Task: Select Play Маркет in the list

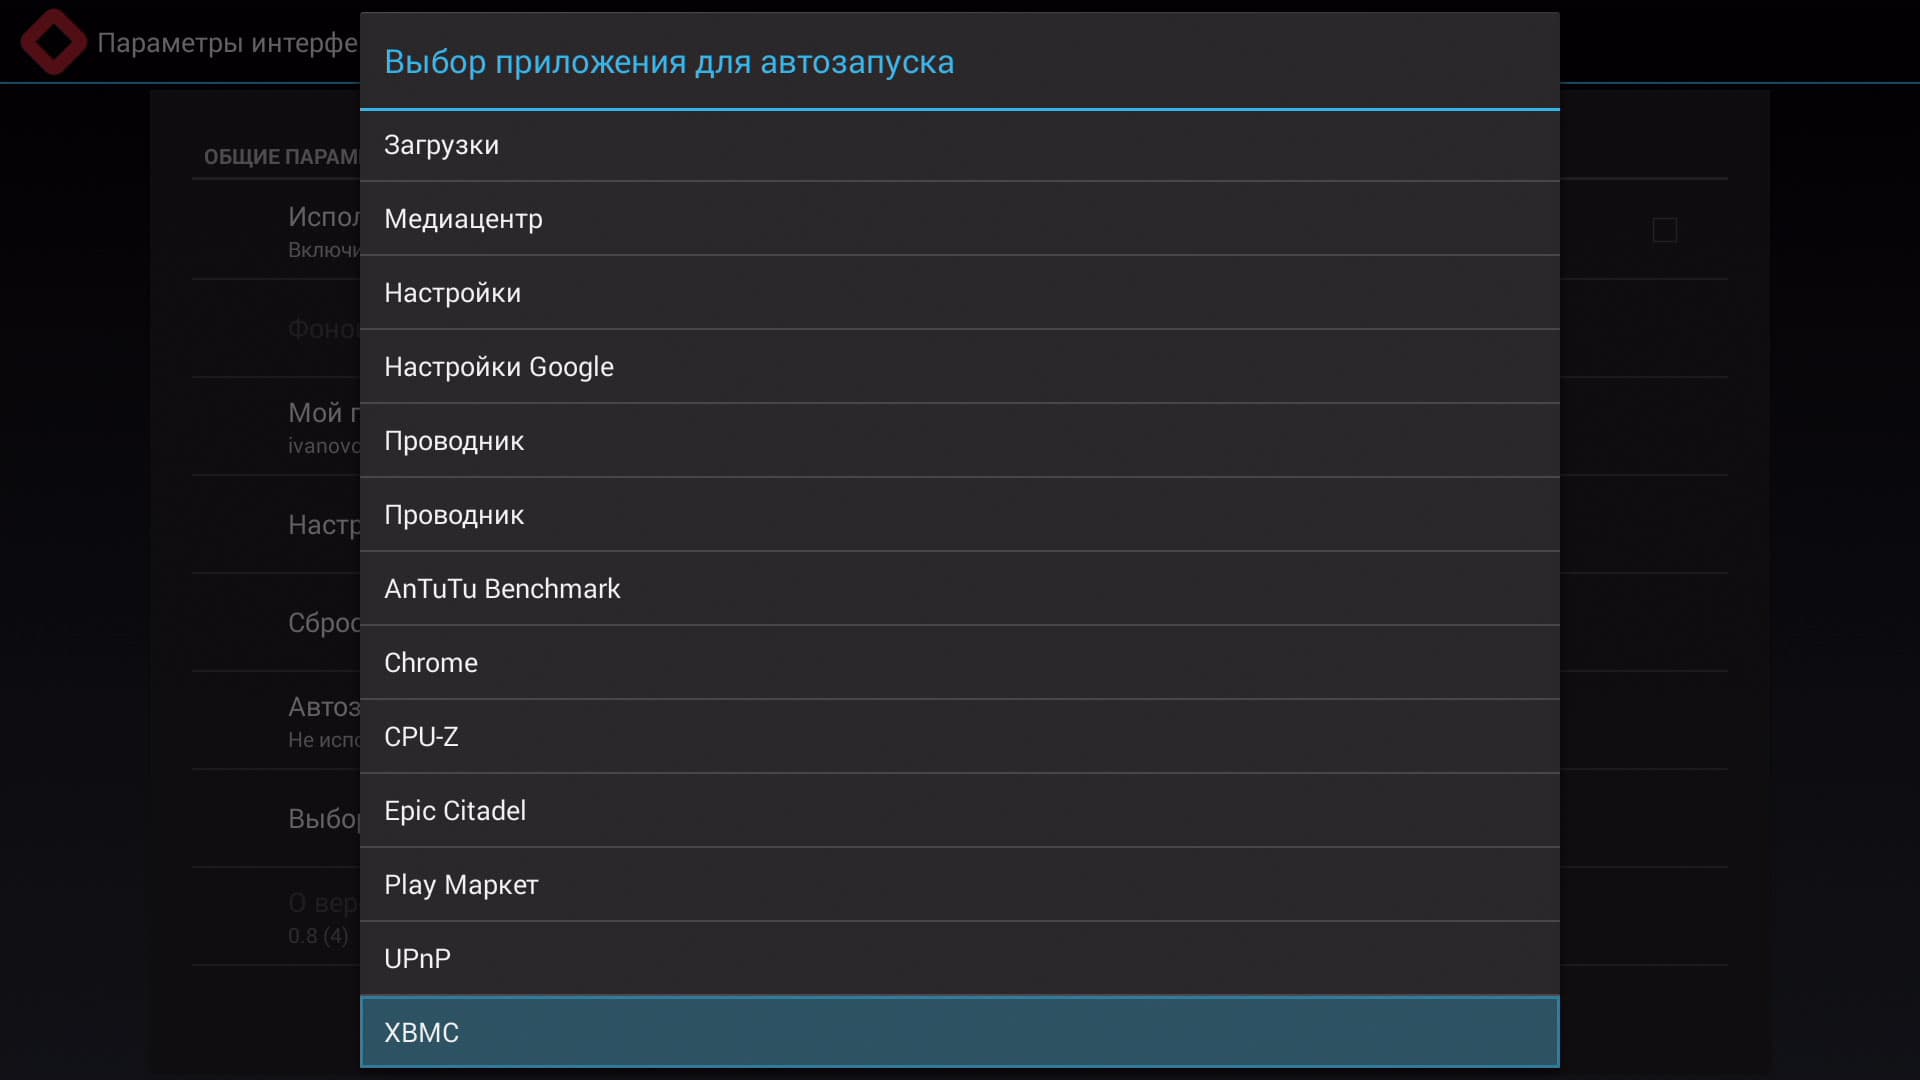Action: (958, 885)
